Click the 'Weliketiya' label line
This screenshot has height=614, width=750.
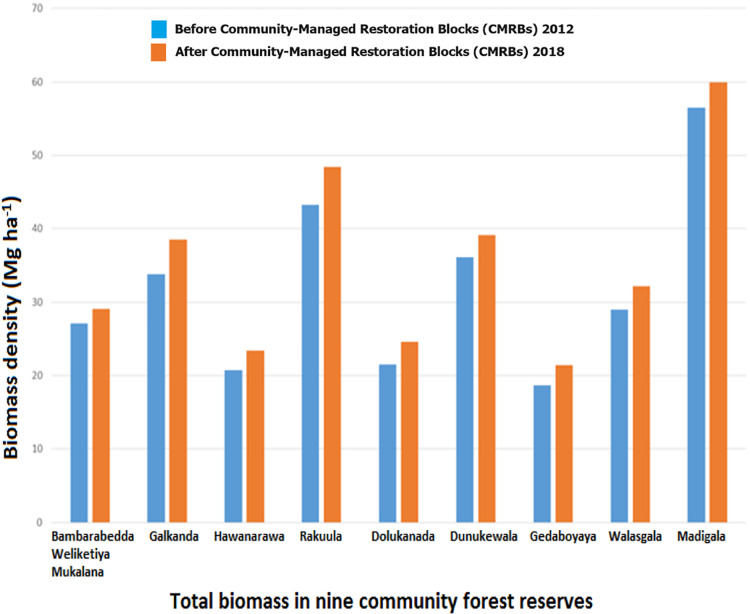pyautogui.click(x=81, y=554)
